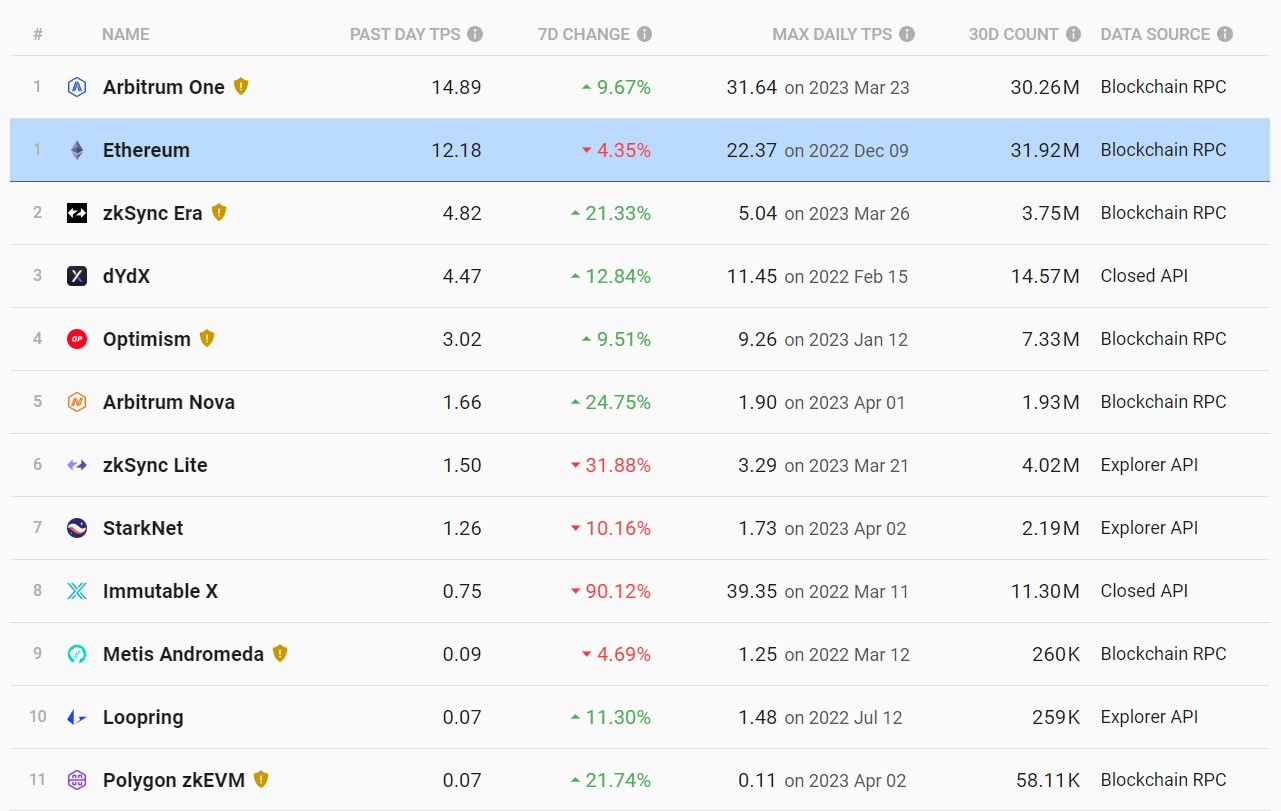Screen dimensions: 1281x811
Task: Click the Polygon zkEVM logo
Action: [x=77, y=780]
